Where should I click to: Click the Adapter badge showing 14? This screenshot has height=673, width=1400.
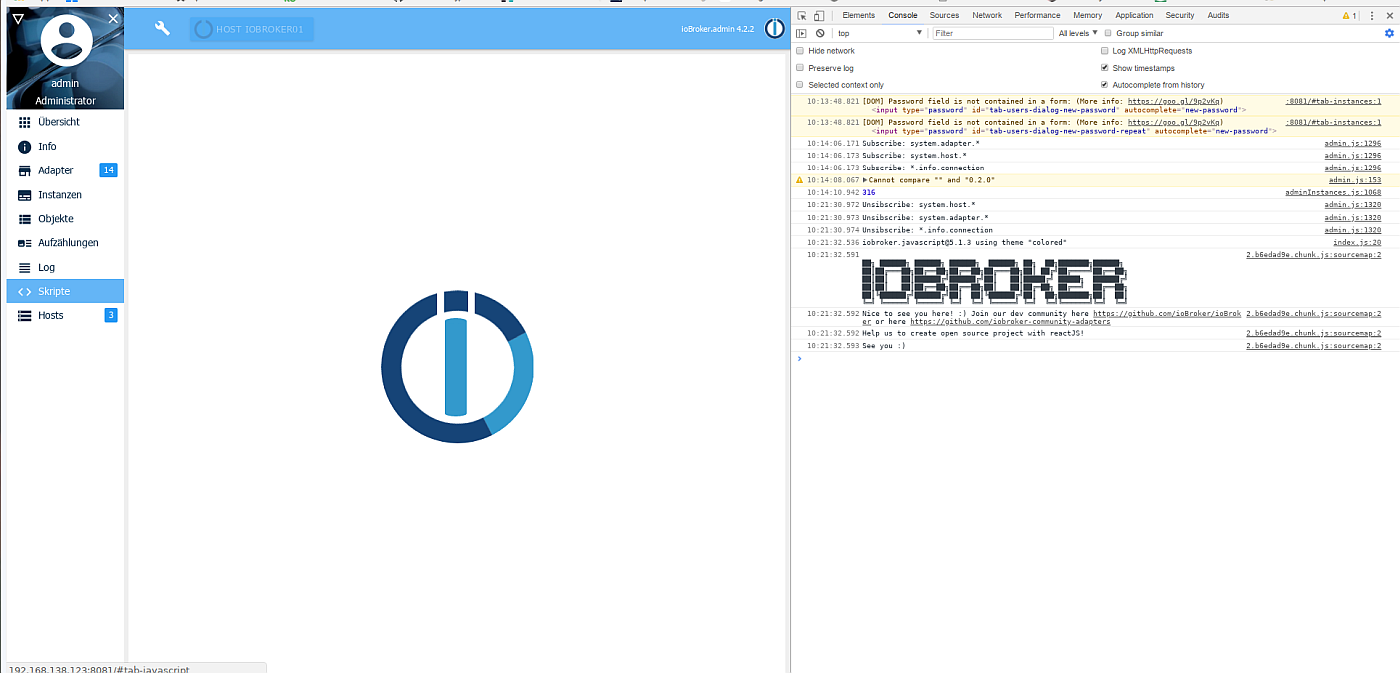108,170
